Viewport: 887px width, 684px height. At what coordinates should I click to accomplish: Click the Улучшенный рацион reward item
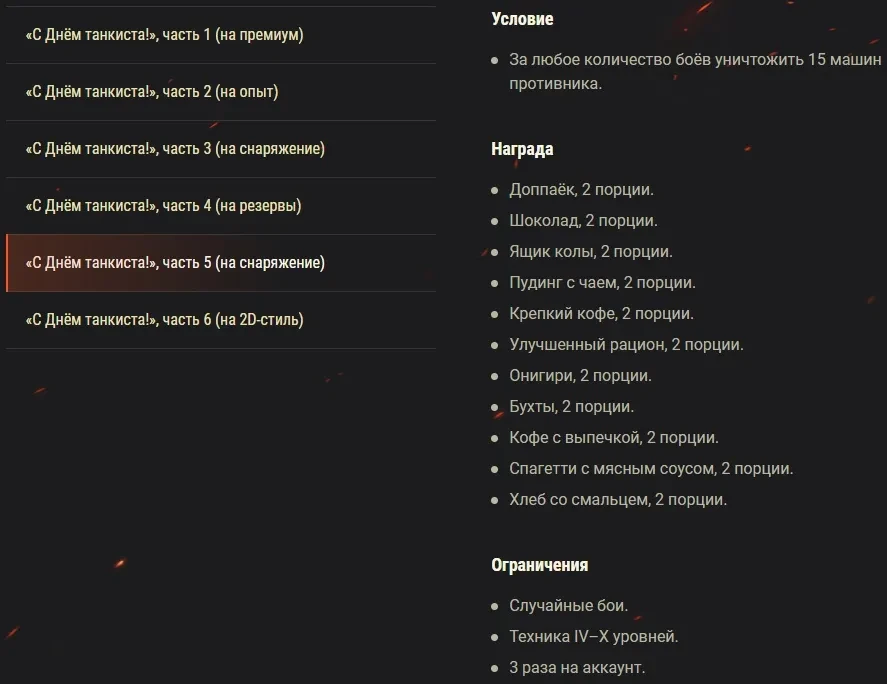pyautogui.click(x=626, y=344)
